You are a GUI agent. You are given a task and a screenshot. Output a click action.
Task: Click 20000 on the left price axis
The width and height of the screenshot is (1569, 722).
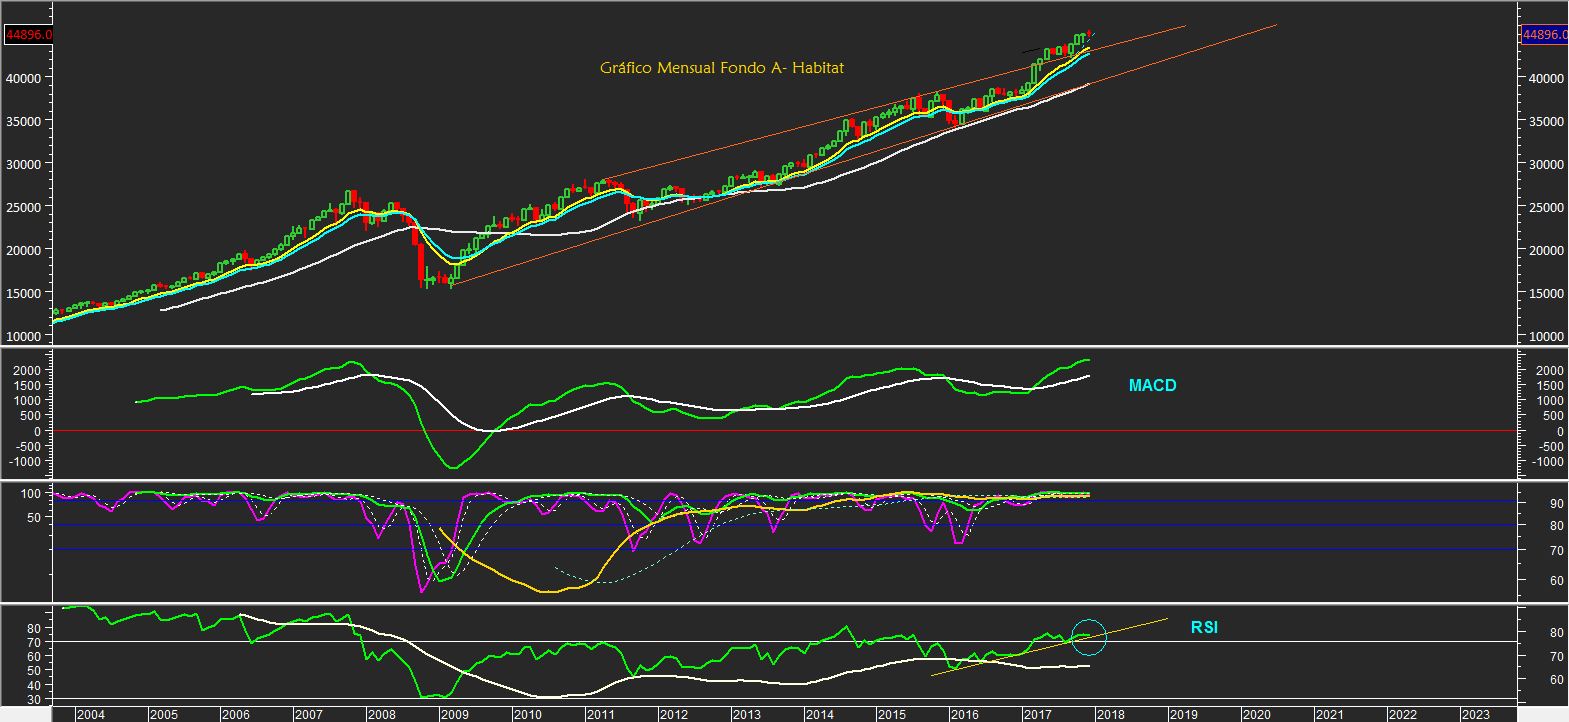pyautogui.click(x=25, y=250)
